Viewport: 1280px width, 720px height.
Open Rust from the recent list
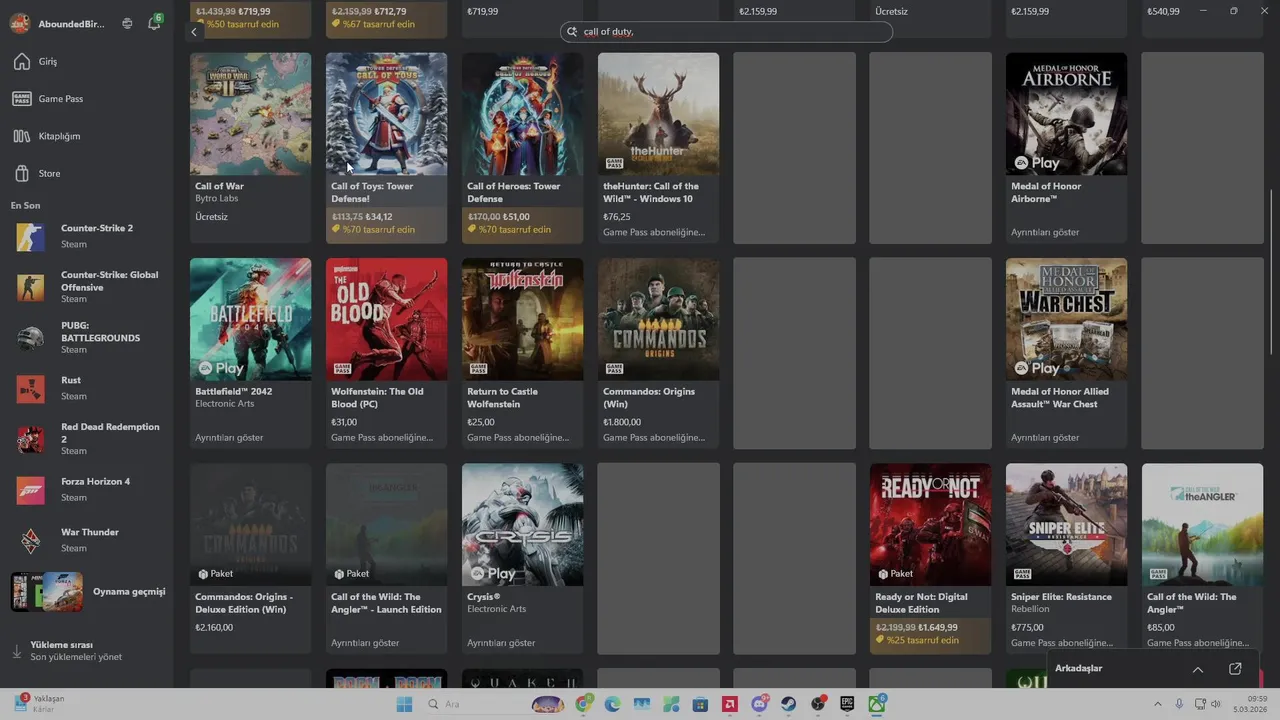(88, 388)
